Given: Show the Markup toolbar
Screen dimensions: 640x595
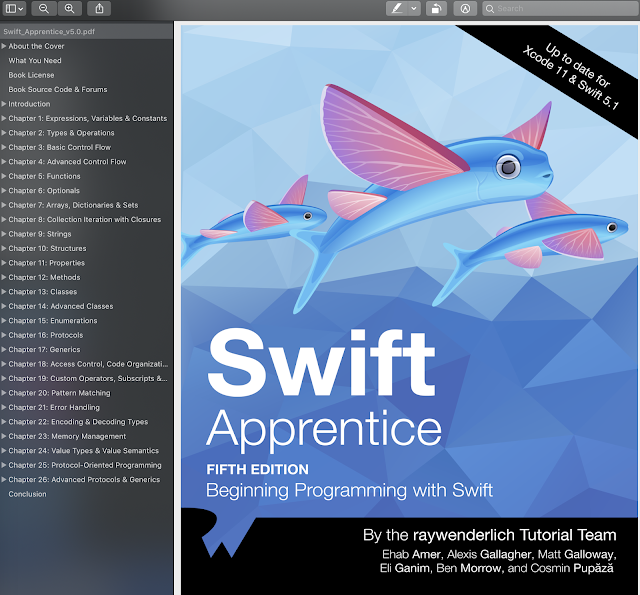Looking at the screenshot, I should (x=465, y=9).
